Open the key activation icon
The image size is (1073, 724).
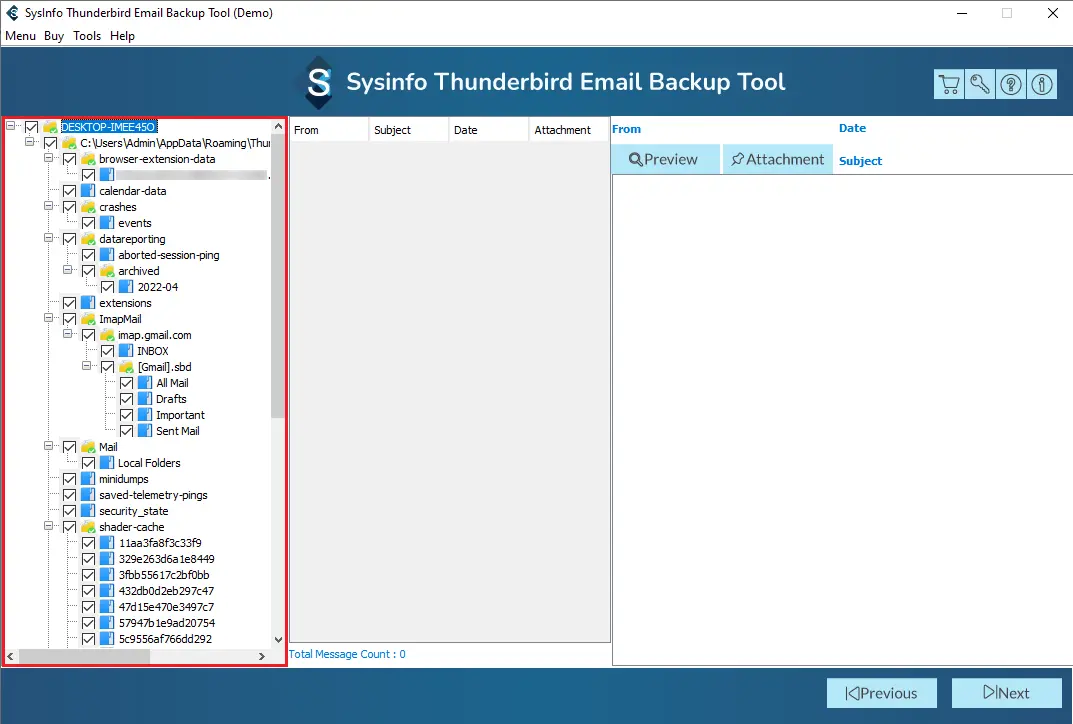coord(980,85)
